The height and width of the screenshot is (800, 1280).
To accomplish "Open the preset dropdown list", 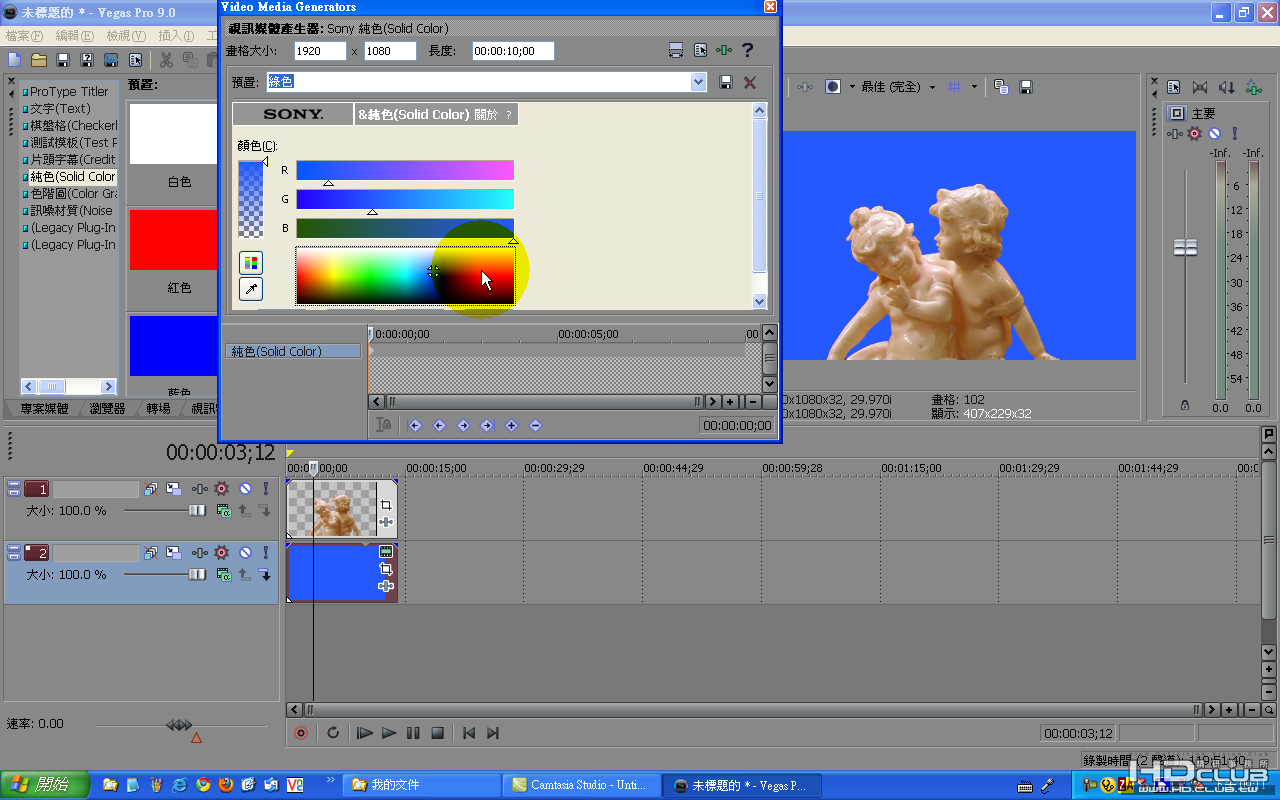I will [698, 82].
